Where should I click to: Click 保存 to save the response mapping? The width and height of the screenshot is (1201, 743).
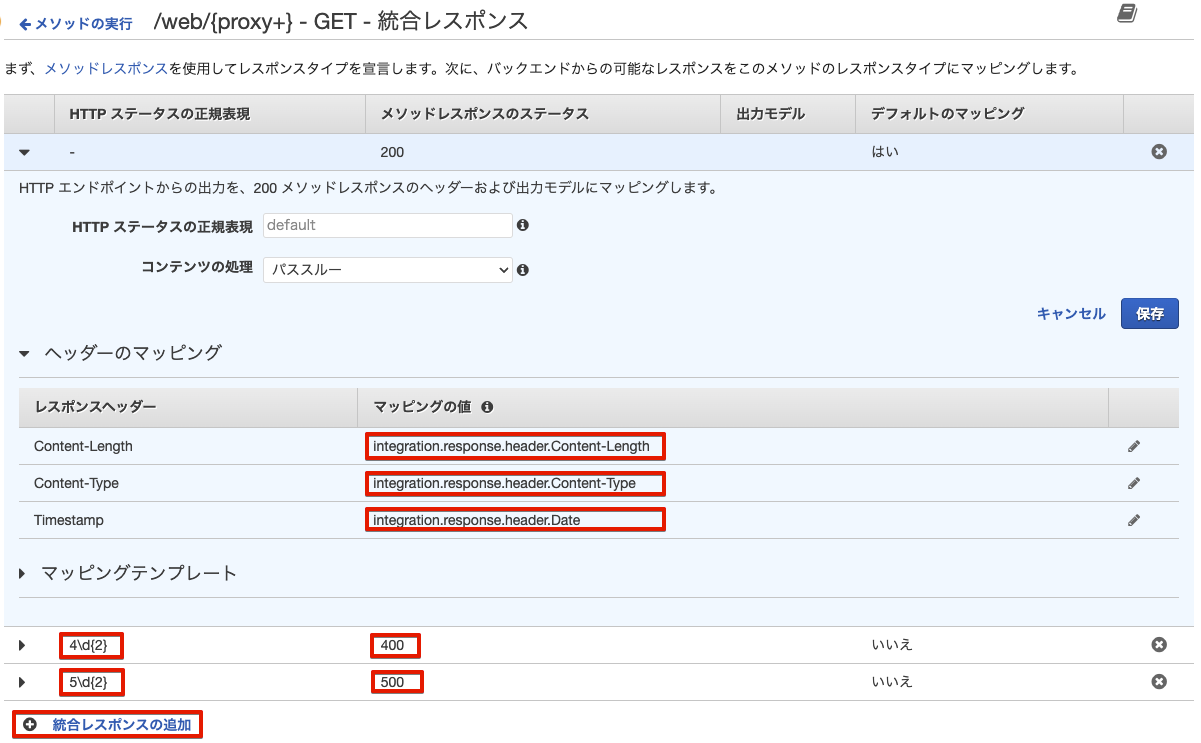(1149, 313)
